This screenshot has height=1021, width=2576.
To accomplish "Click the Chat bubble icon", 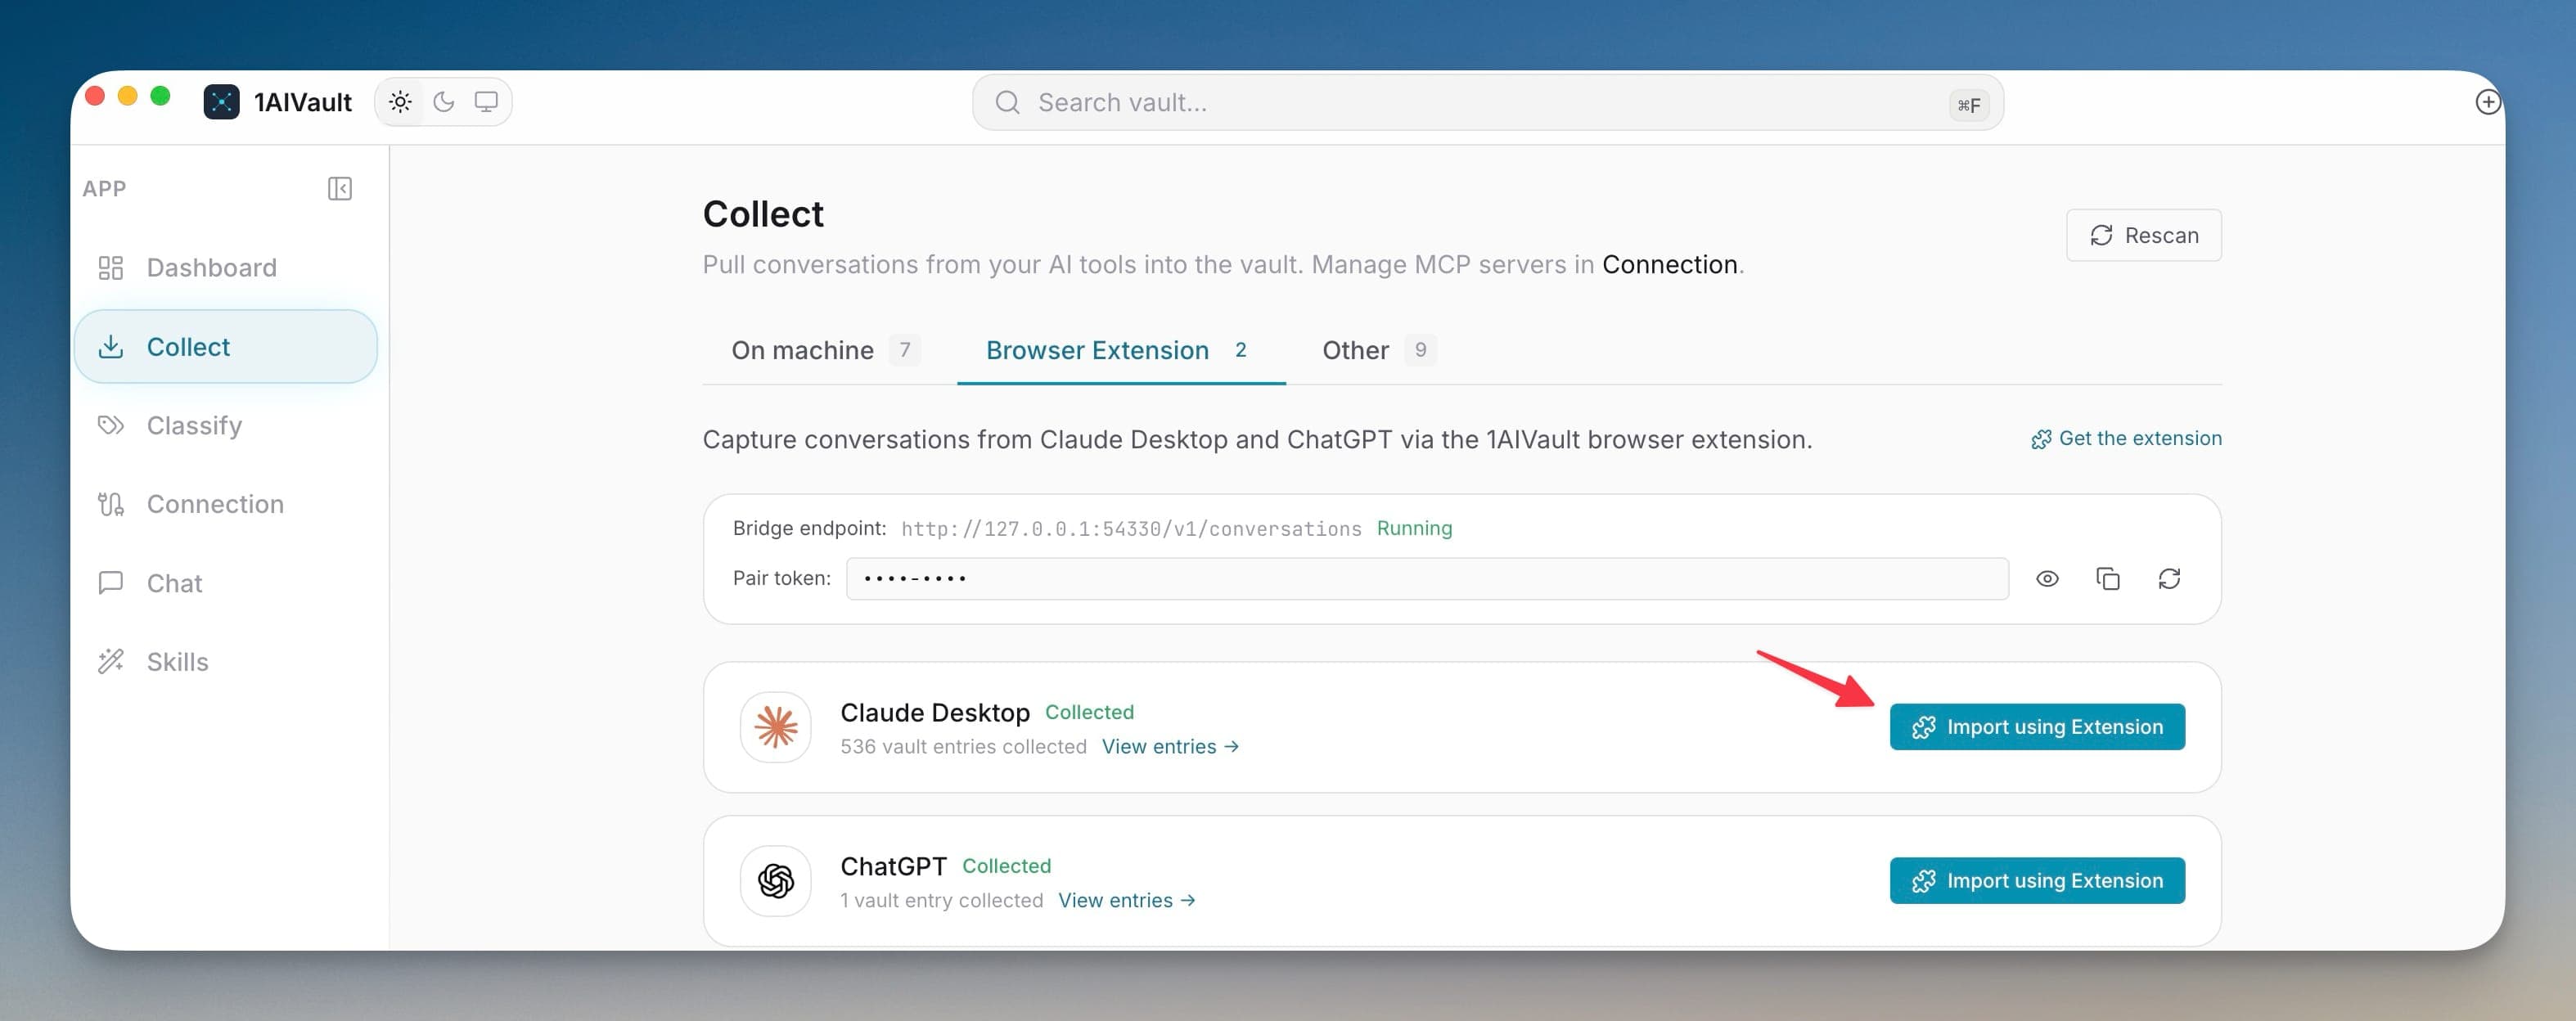I will (111, 583).
